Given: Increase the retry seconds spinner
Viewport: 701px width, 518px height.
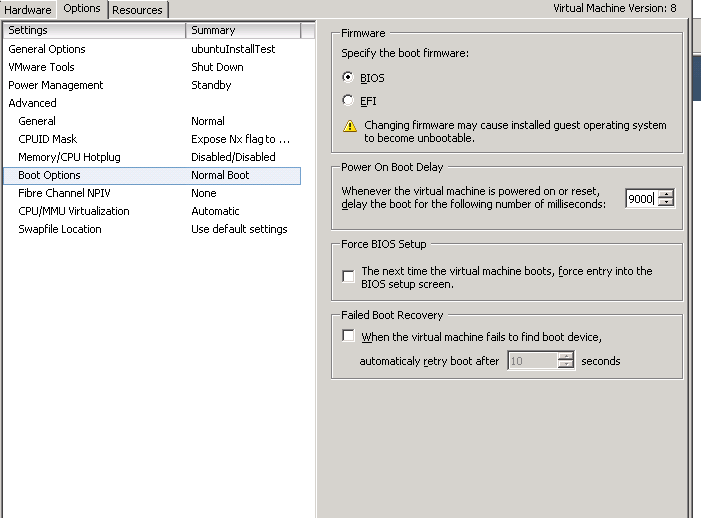Looking at the screenshot, I should tap(566, 356).
